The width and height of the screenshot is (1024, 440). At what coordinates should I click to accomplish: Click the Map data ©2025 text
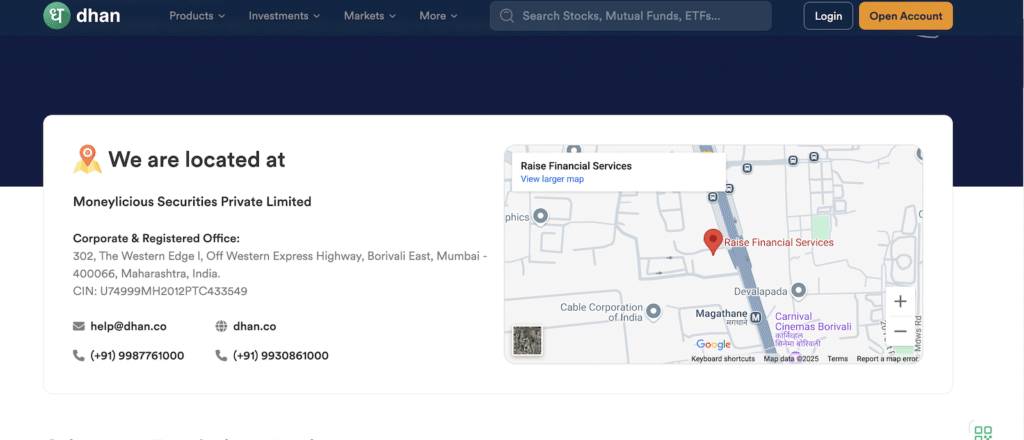[792, 359]
